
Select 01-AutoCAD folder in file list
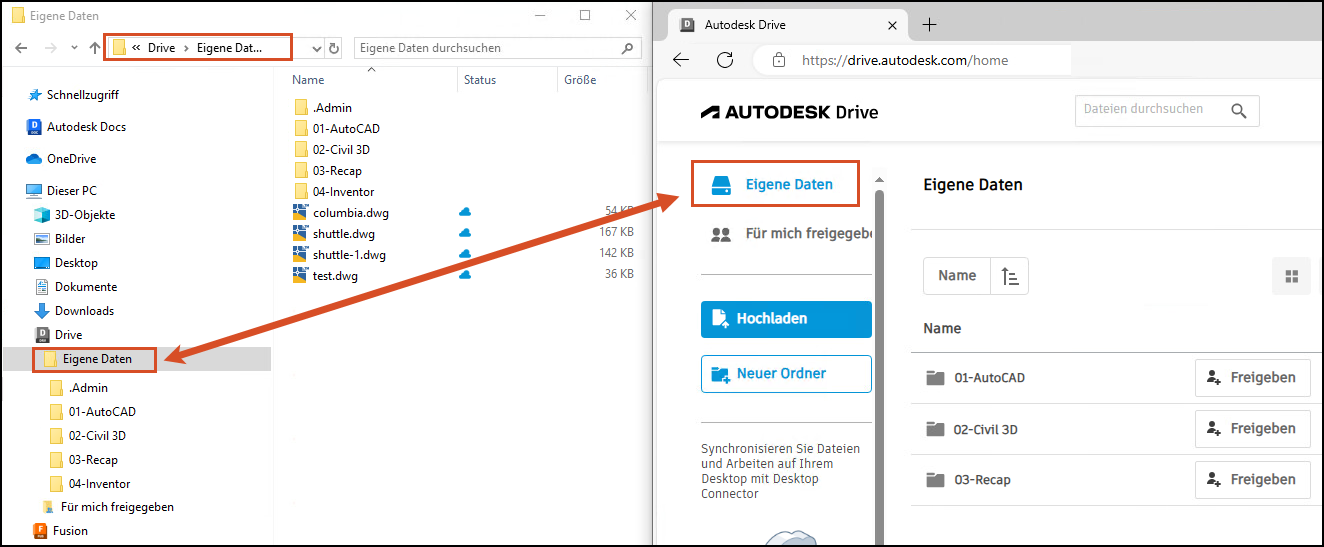(337, 129)
